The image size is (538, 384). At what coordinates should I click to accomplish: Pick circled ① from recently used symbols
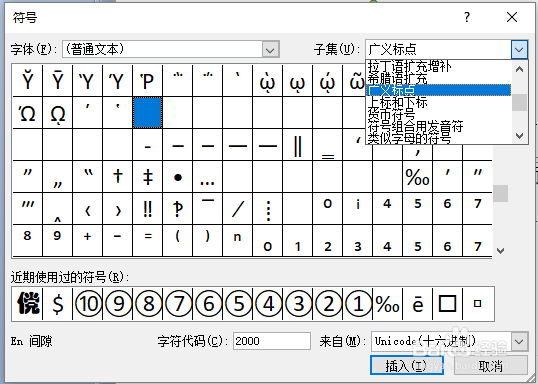(x=358, y=304)
